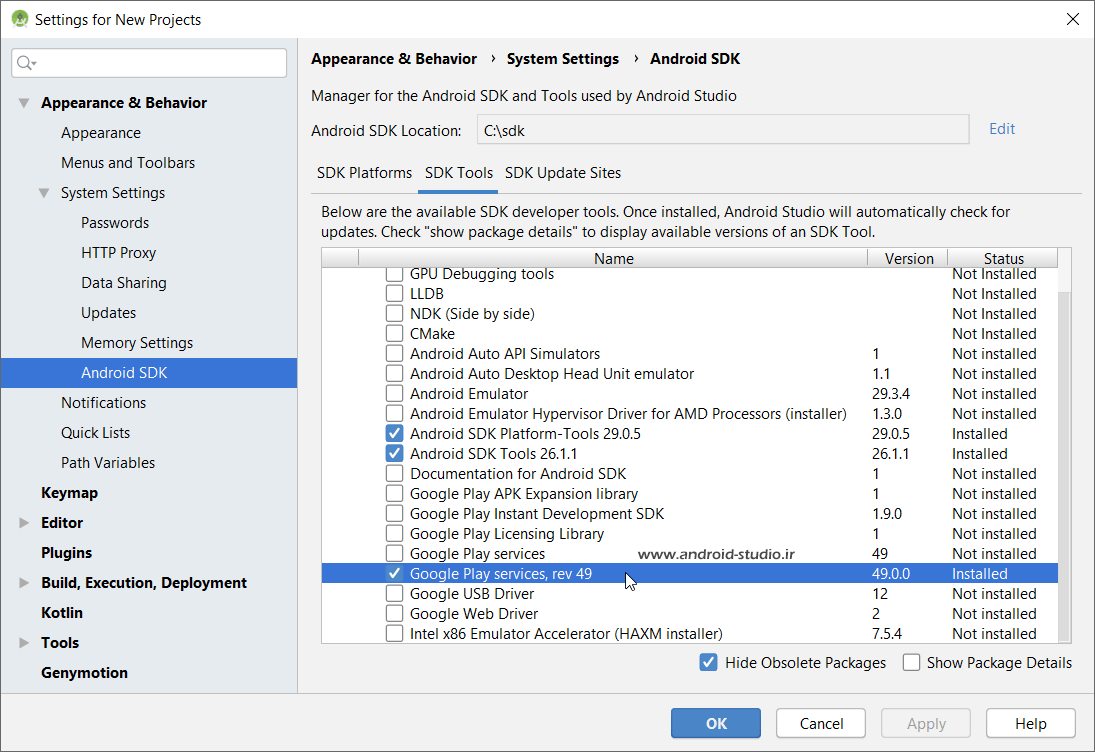Click the Version column header
The width and height of the screenshot is (1095, 752).
pyautogui.click(x=909, y=258)
